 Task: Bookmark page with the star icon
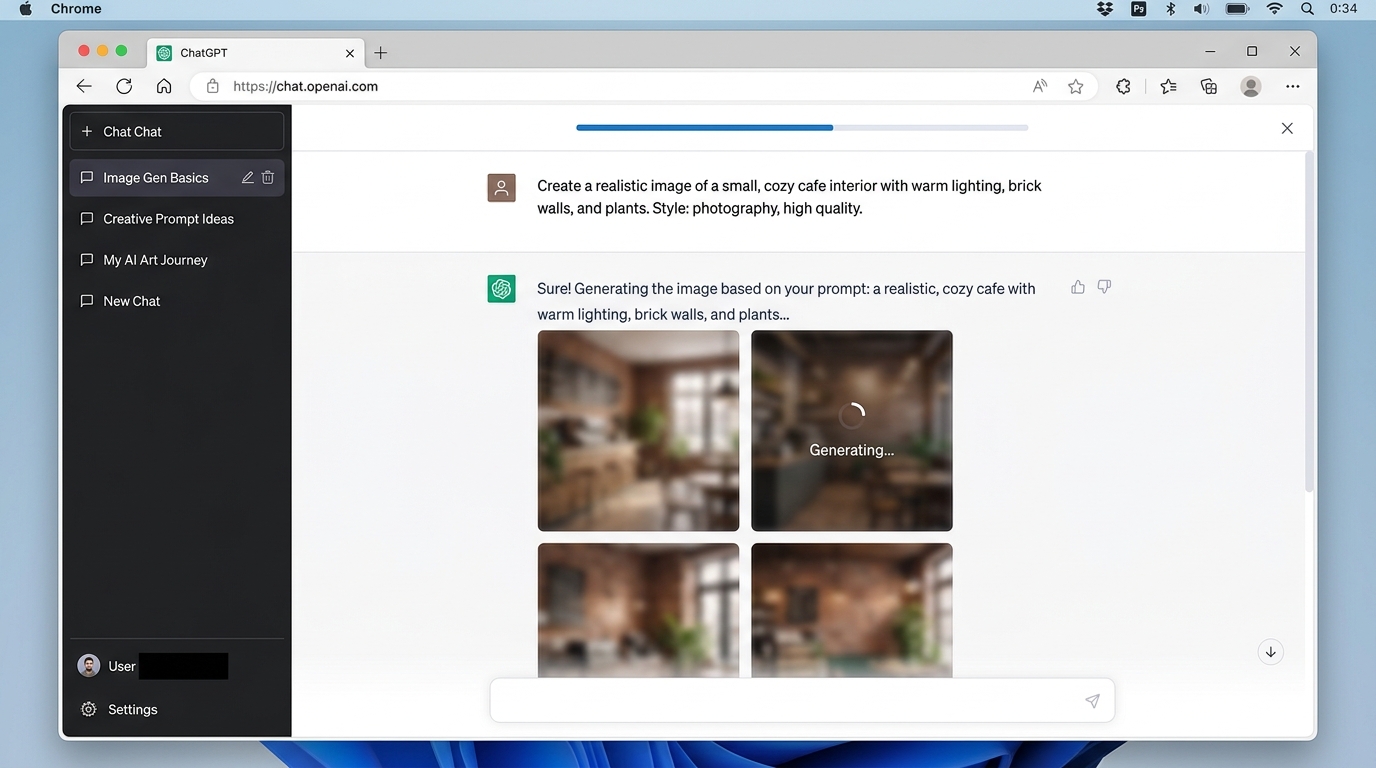(x=1076, y=87)
